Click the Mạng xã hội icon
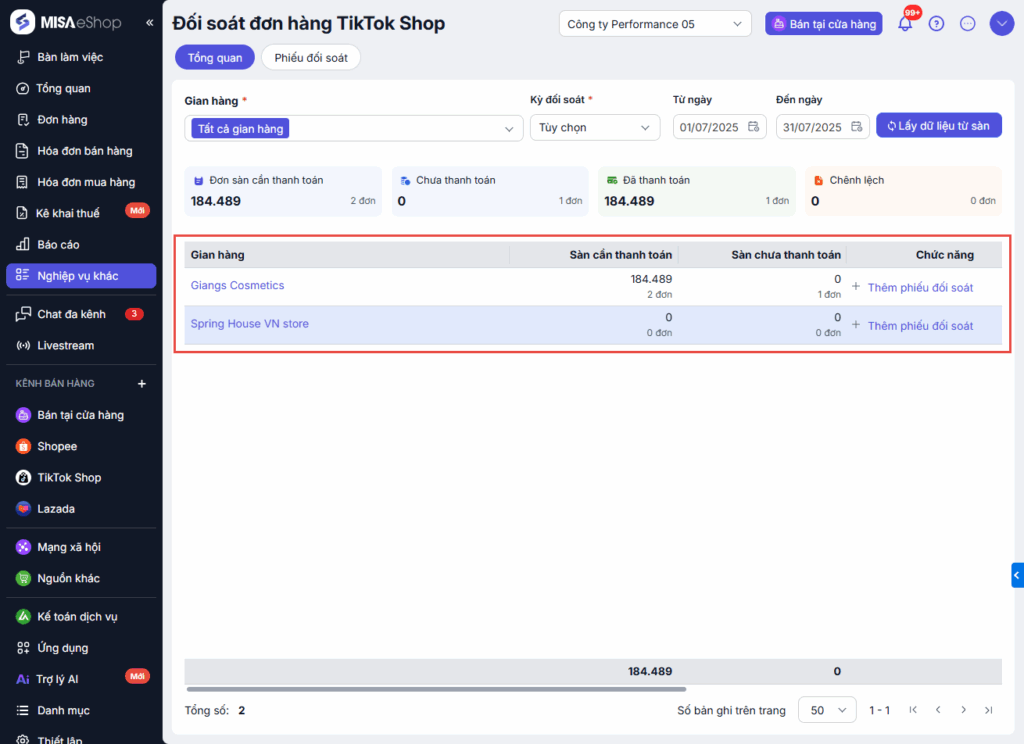 click(x=24, y=547)
